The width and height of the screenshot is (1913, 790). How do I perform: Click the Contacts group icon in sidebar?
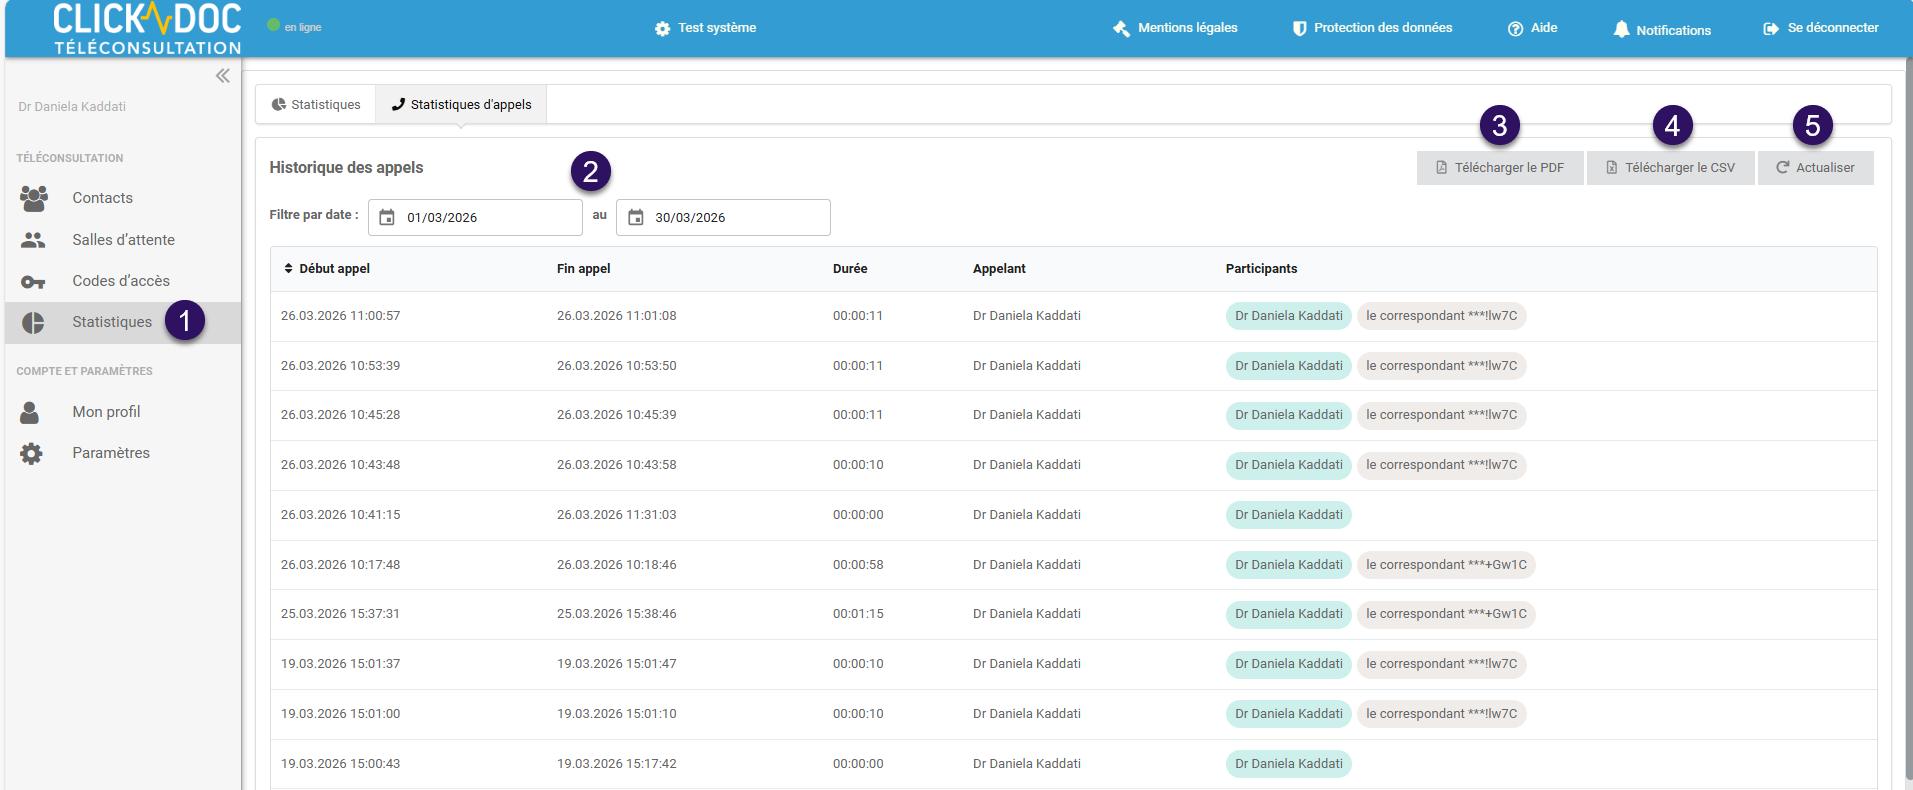pos(34,198)
